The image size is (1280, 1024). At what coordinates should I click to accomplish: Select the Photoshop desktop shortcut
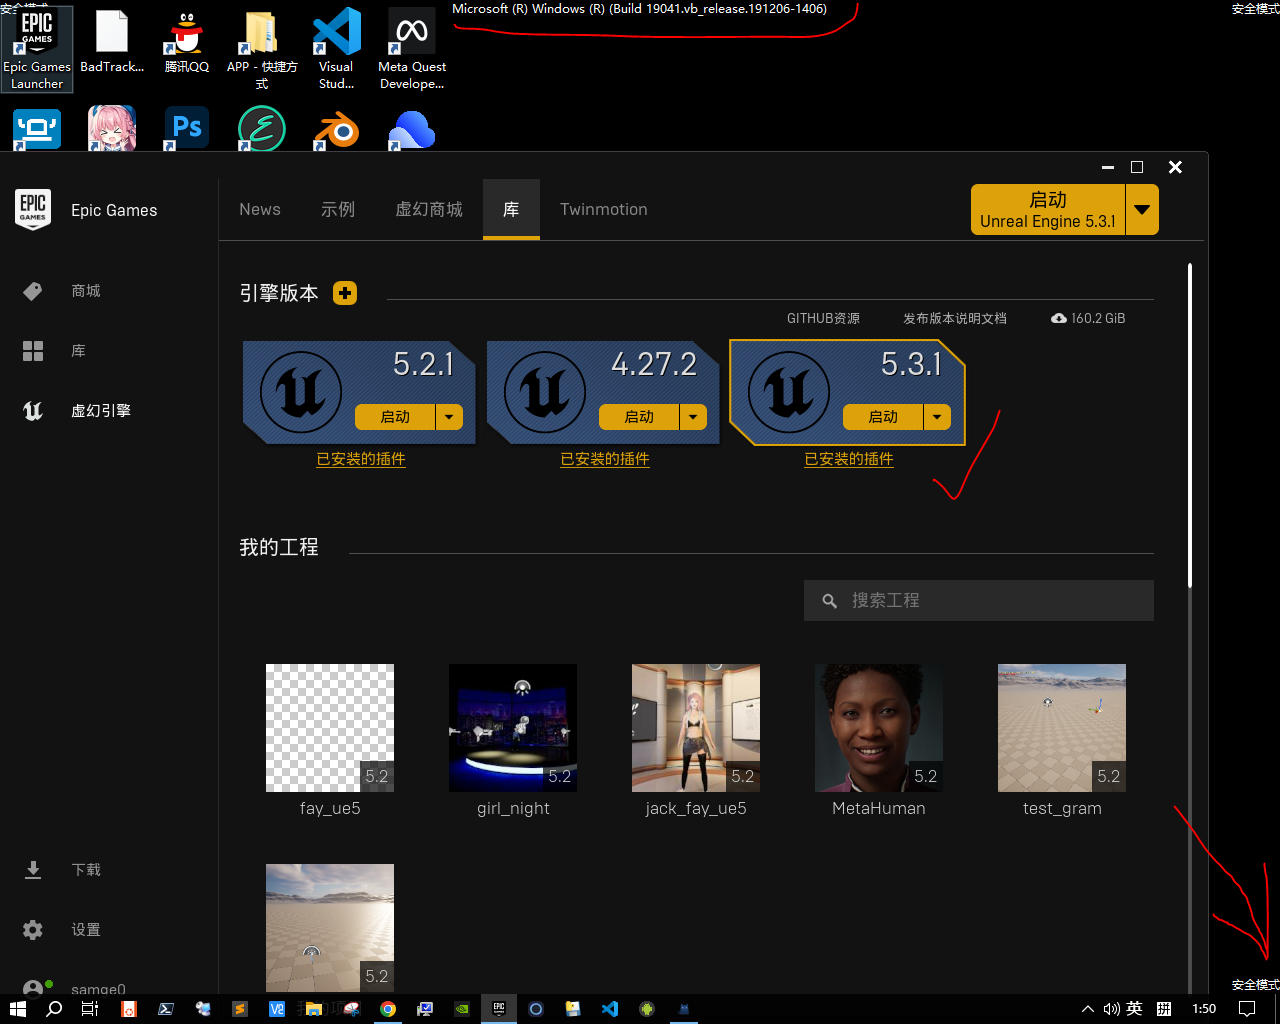pyautogui.click(x=187, y=128)
